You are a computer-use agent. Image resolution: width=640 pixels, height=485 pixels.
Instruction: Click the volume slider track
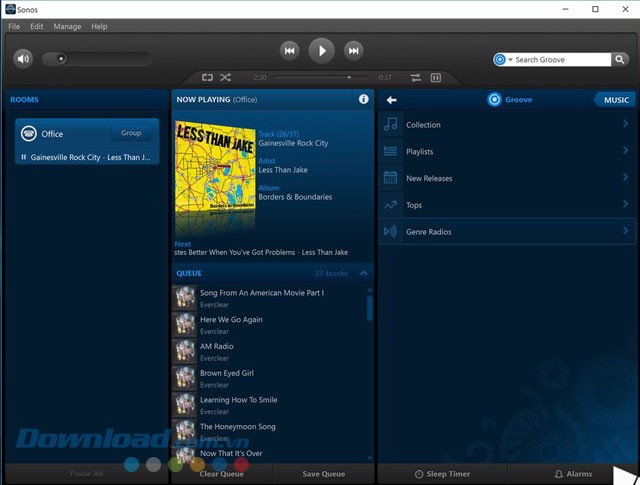tap(100, 59)
